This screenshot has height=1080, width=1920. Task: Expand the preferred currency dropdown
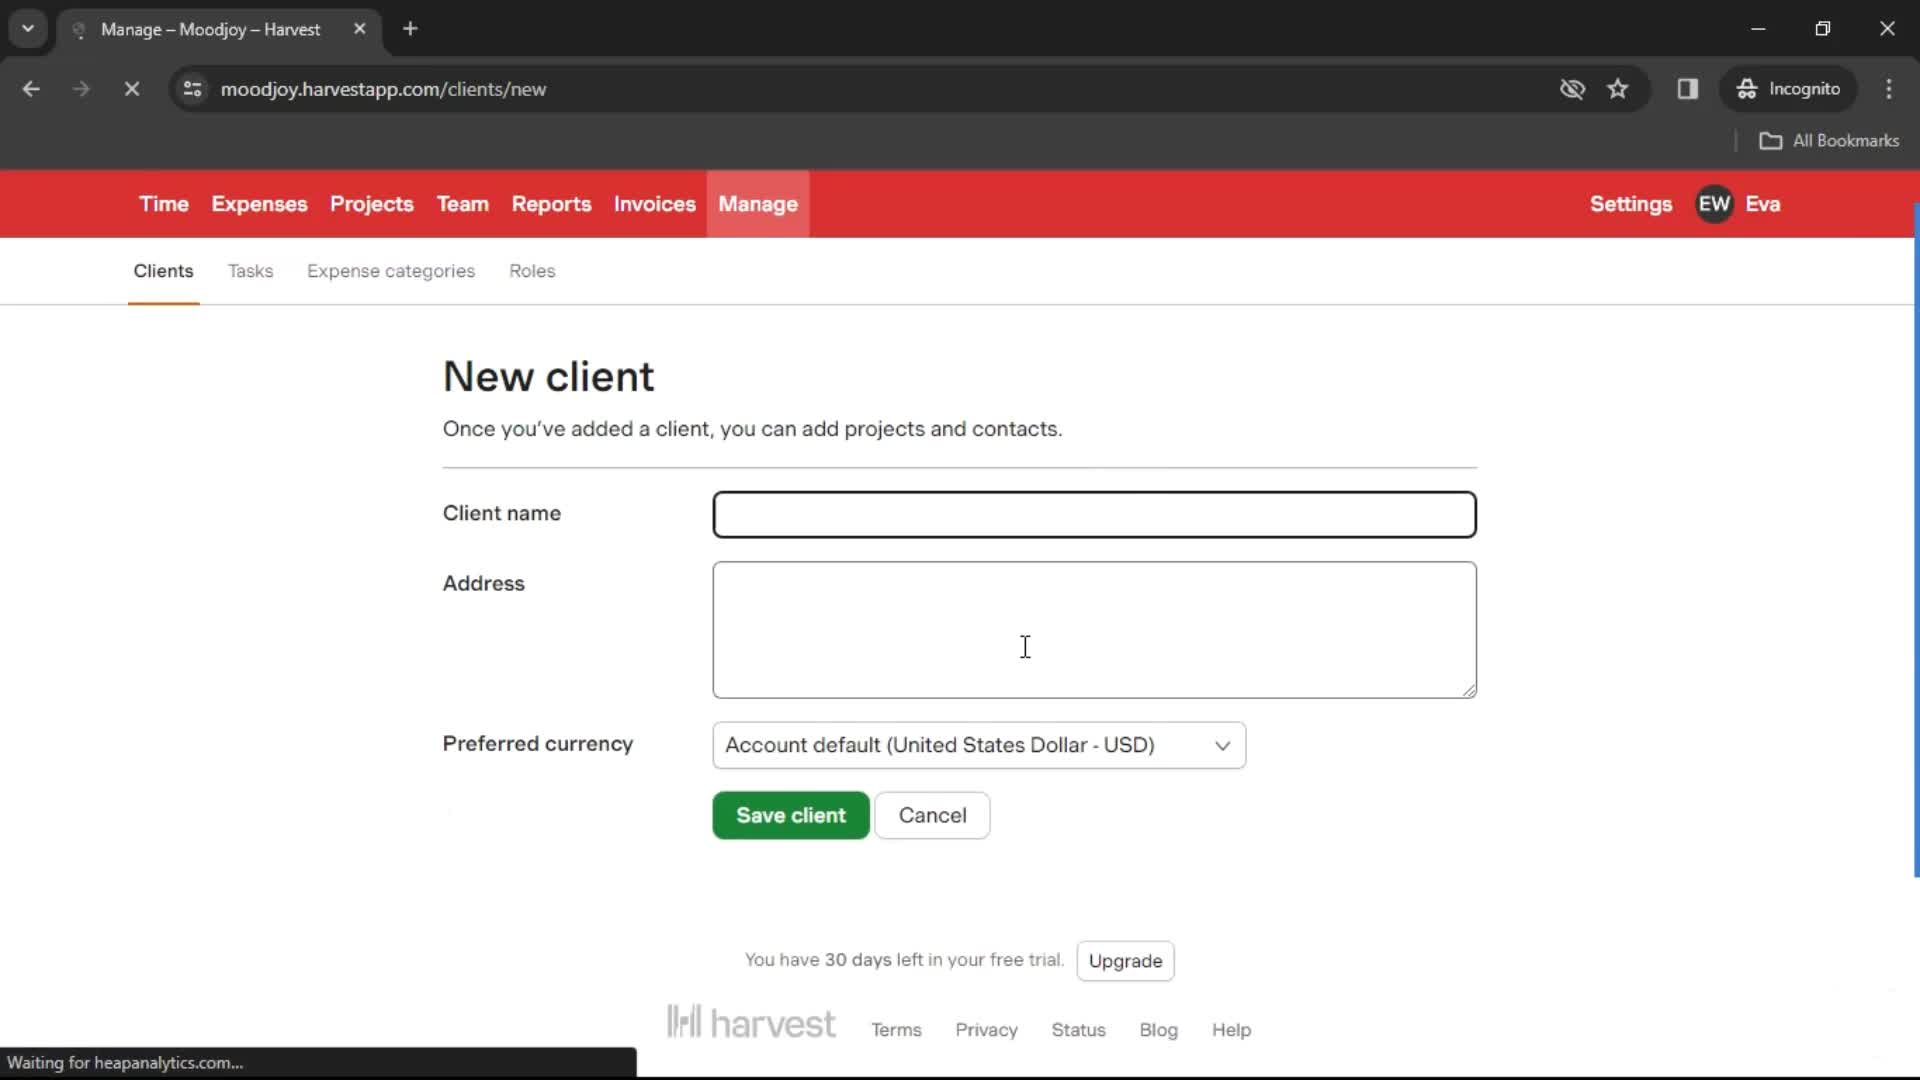coord(977,745)
